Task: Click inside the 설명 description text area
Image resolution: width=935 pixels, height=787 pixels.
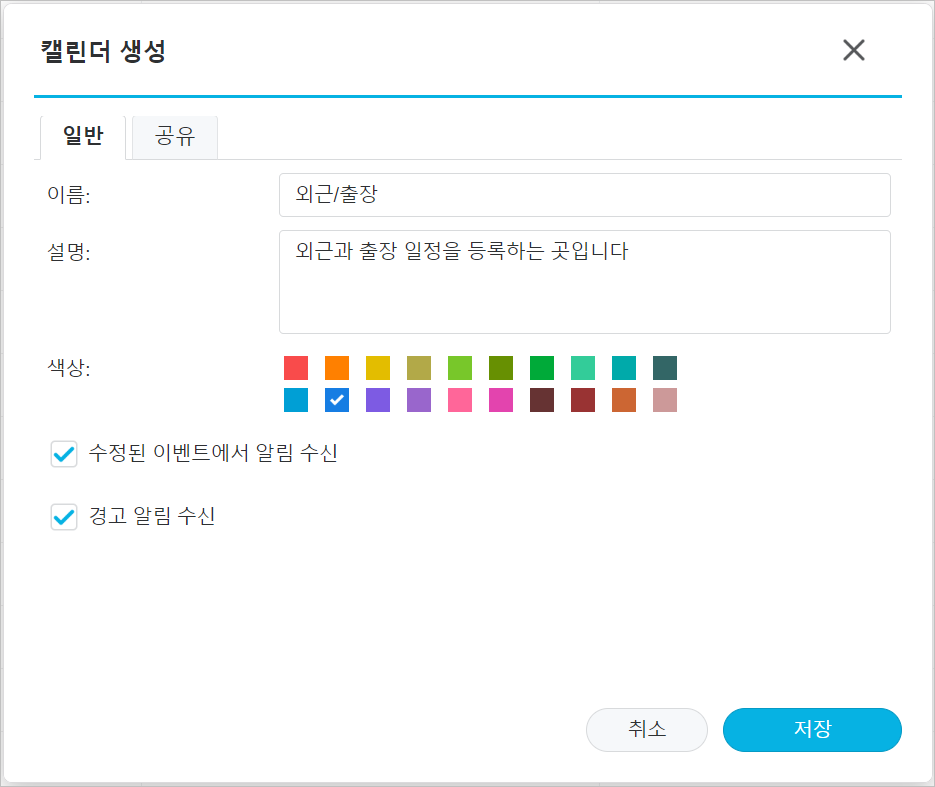Action: (585, 280)
